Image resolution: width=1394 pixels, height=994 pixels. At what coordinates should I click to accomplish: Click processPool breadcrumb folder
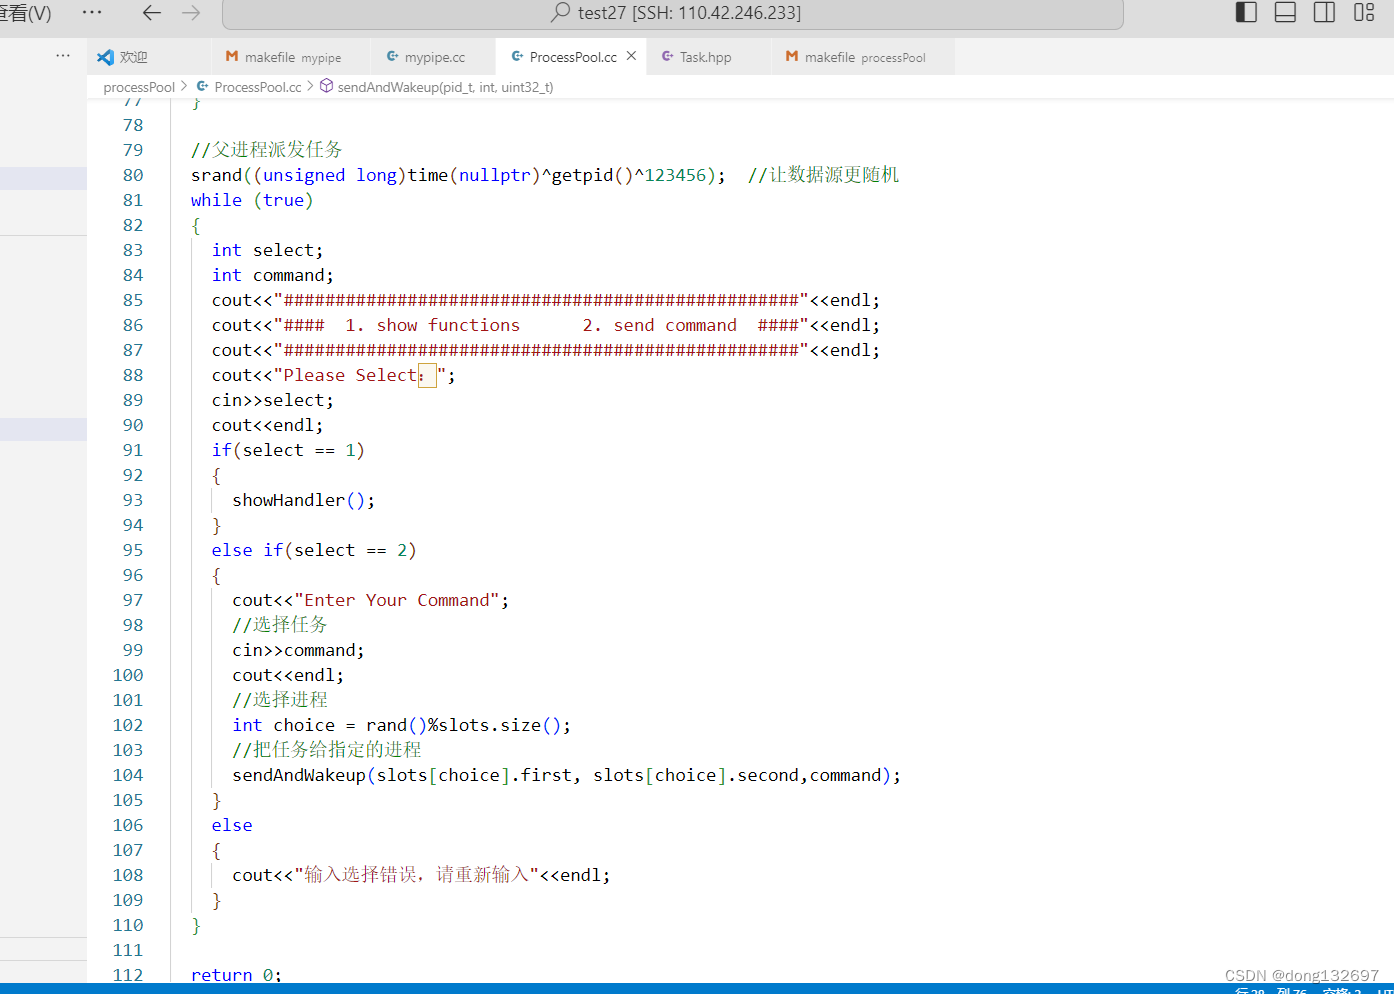[x=139, y=87]
